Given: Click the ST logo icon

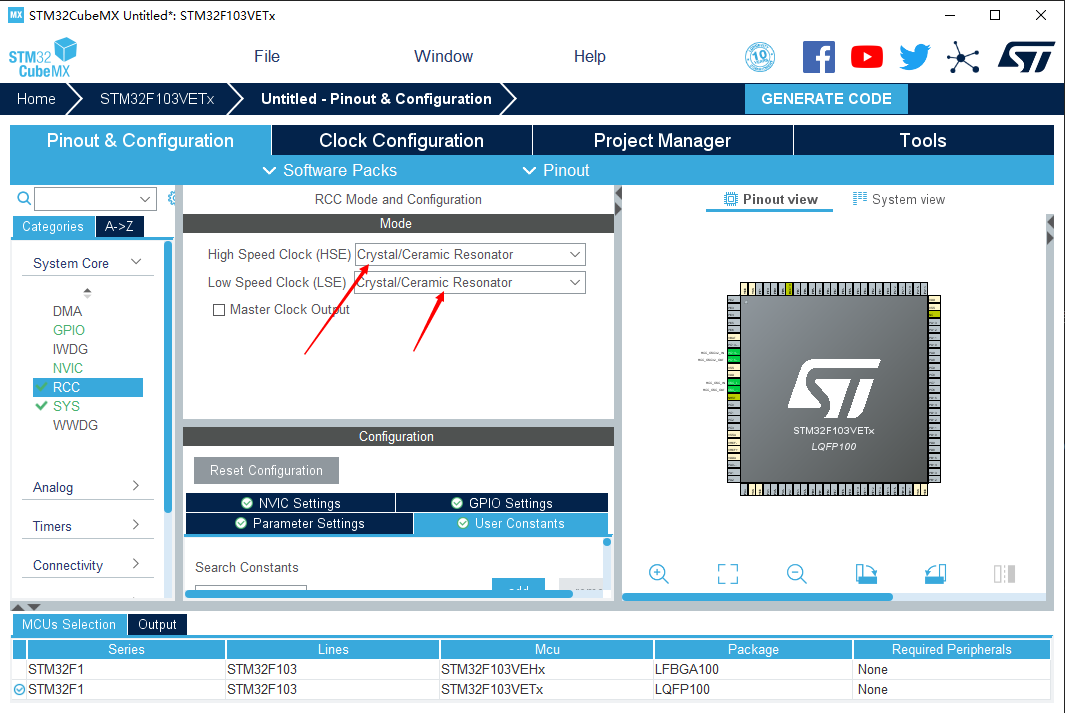Looking at the screenshot, I should [x=1026, y=57].
